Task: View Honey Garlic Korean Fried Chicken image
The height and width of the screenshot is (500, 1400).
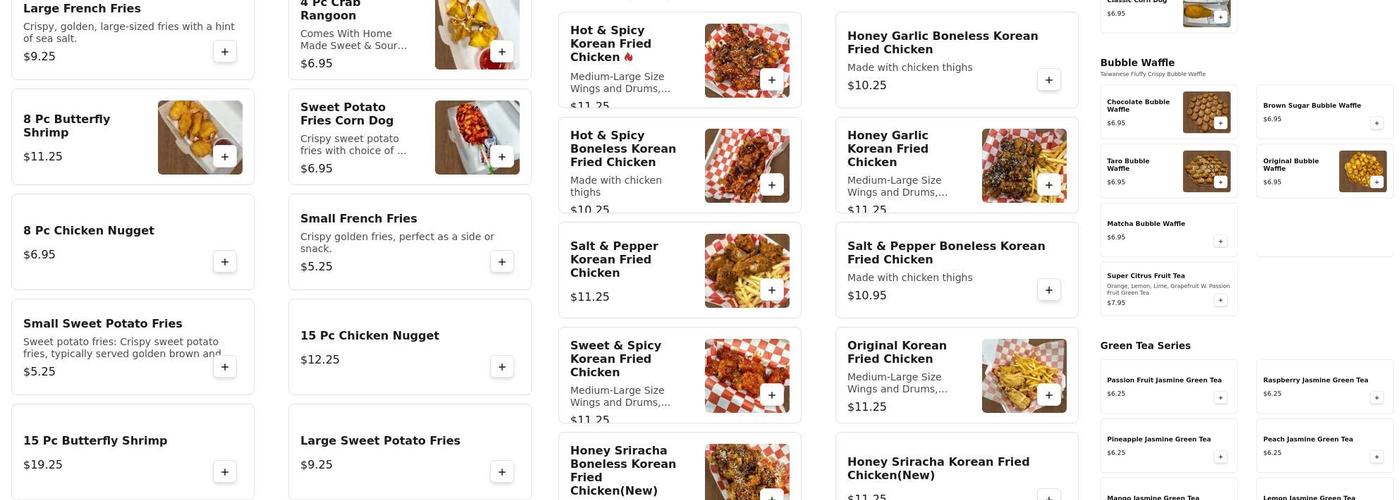Action: click(1022, 165)
